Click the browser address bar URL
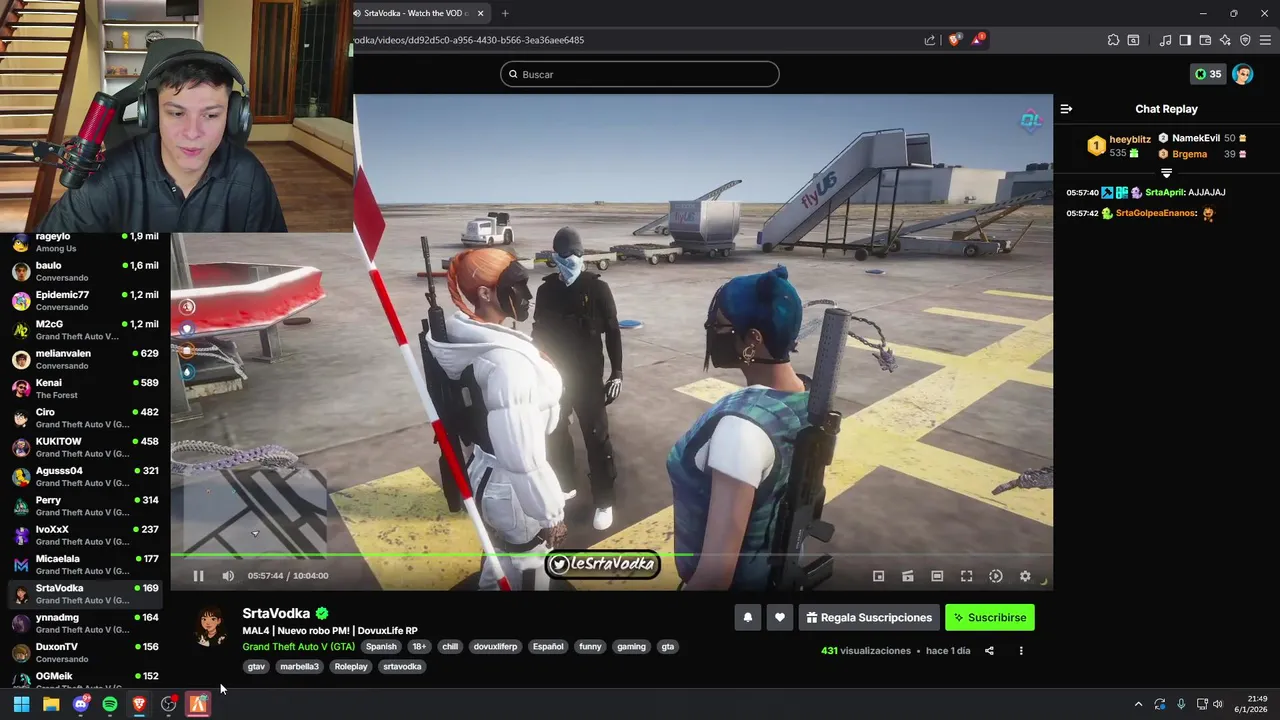The image size is (1280, 720). tap(470, 40)
